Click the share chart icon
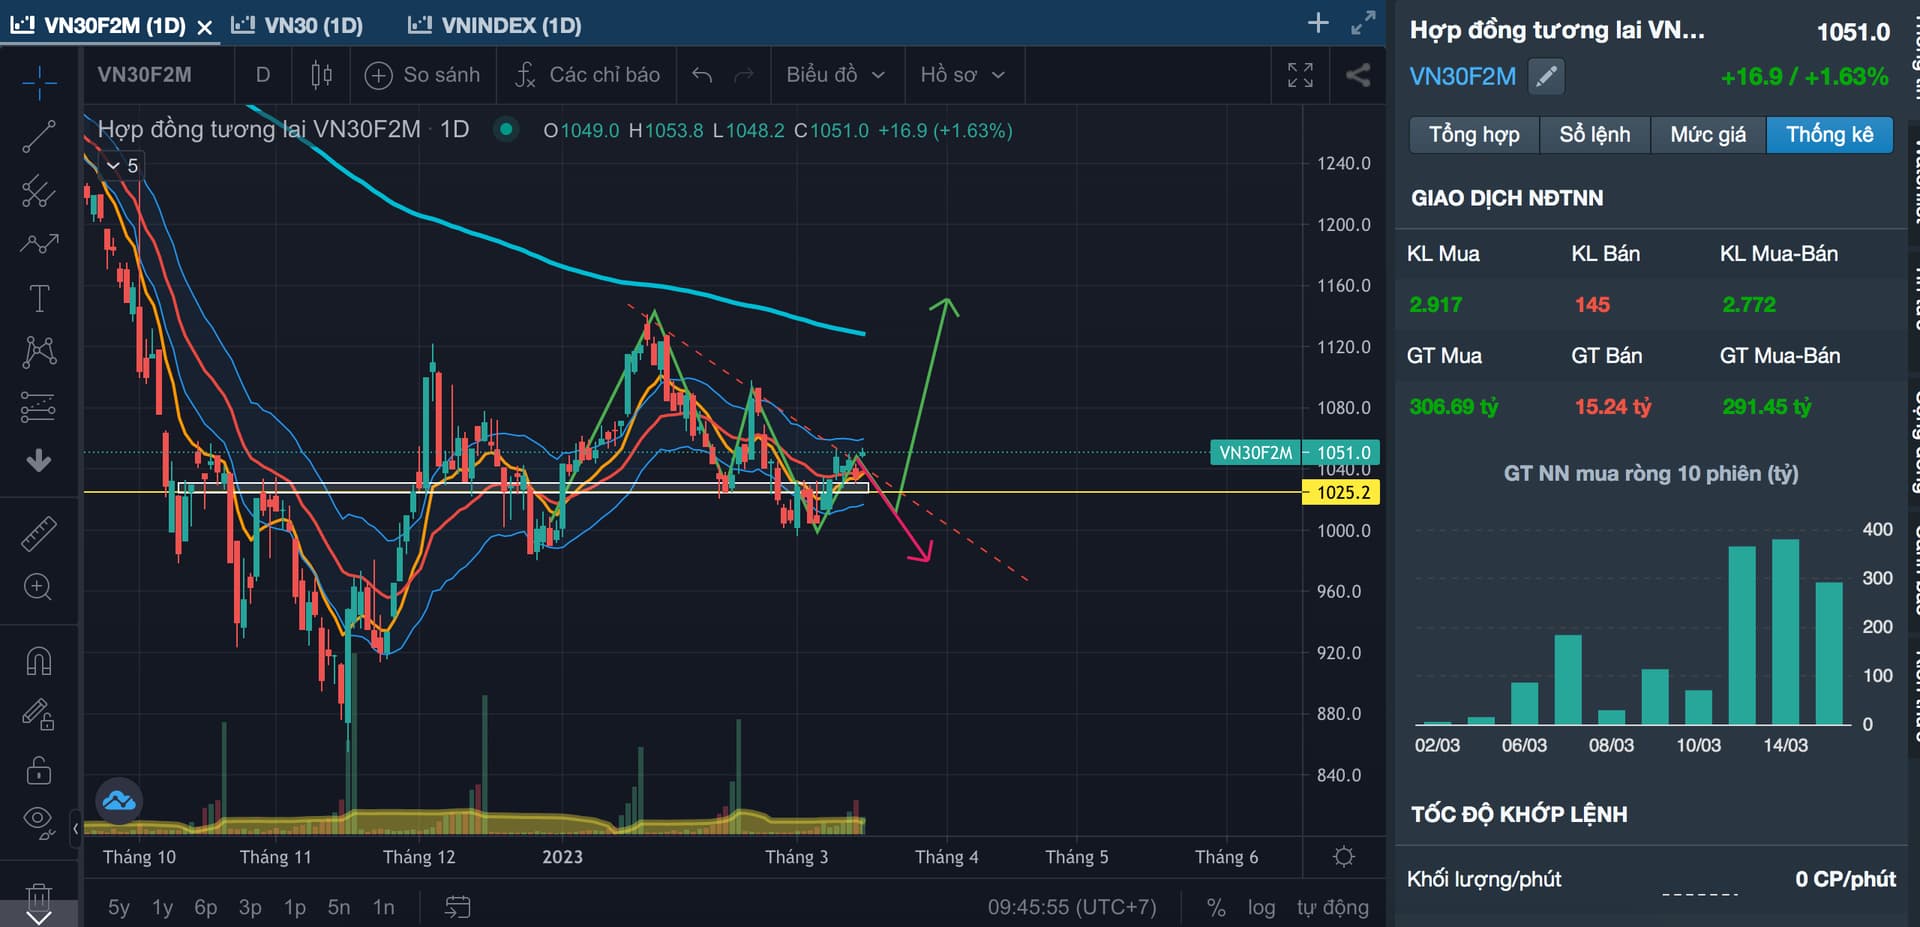 [1358, 75]
